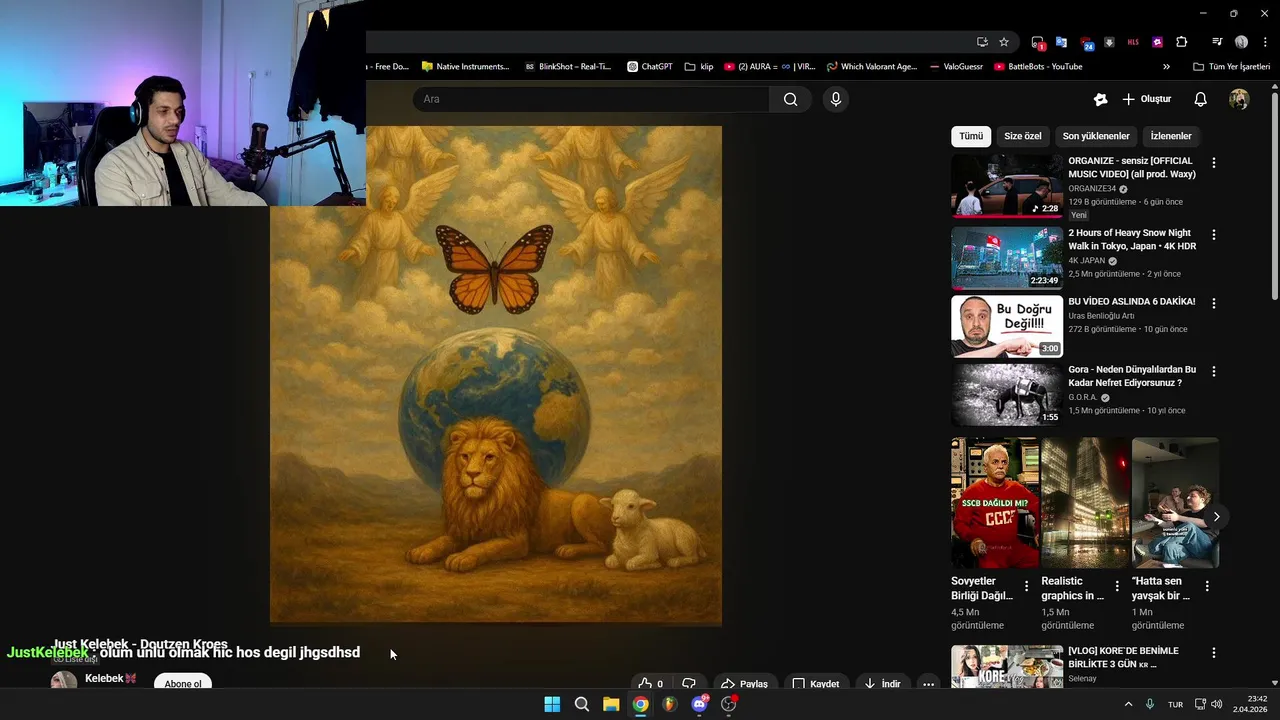Open the Chrome three-dot menu
The height and width of the screenshot is (720, 1280).
1265,42
